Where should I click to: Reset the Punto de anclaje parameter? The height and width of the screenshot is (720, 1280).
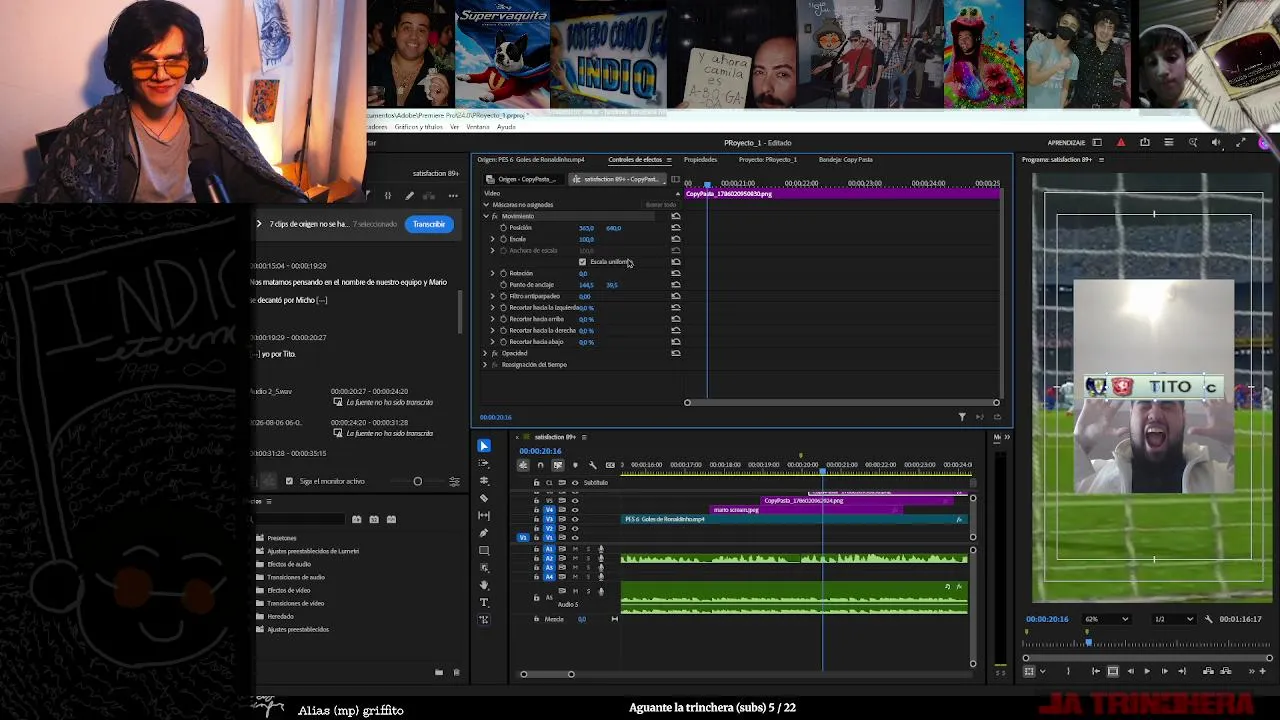click(676, 285)
